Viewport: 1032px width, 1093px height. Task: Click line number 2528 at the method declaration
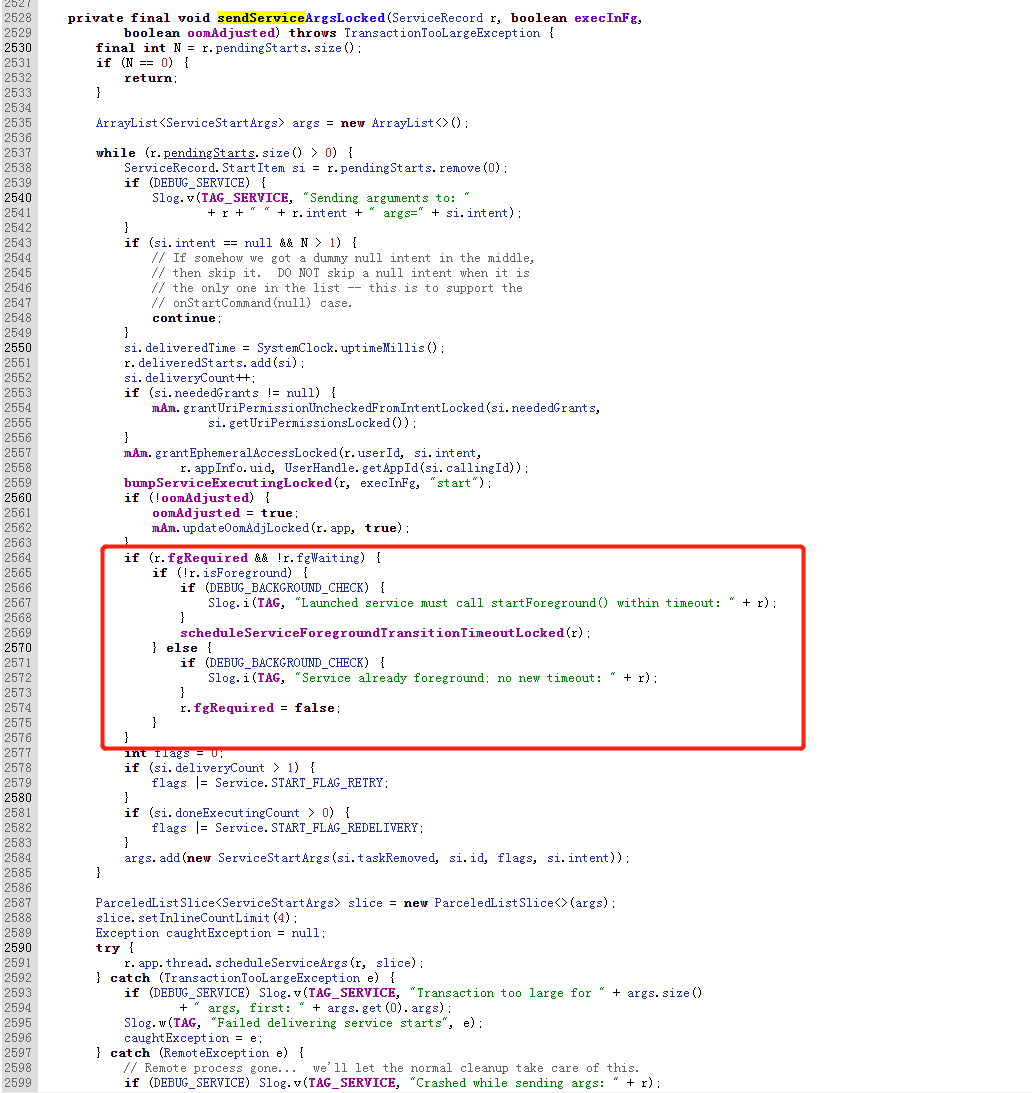[x=17, y=18]
